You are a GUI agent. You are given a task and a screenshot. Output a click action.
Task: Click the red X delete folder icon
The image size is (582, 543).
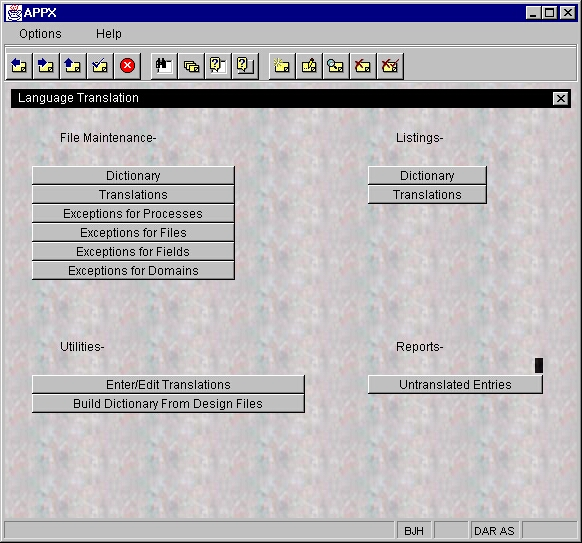pos(363,66)
